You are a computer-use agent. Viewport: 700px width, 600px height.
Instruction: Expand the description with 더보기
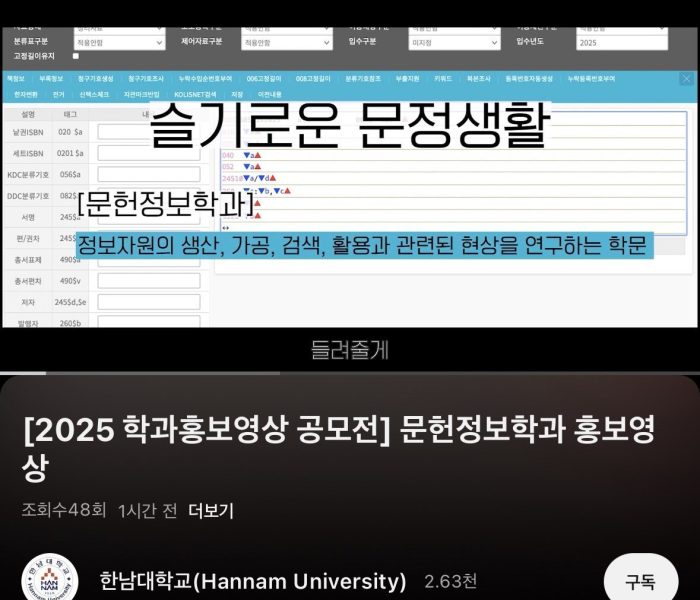coord(211,511)
